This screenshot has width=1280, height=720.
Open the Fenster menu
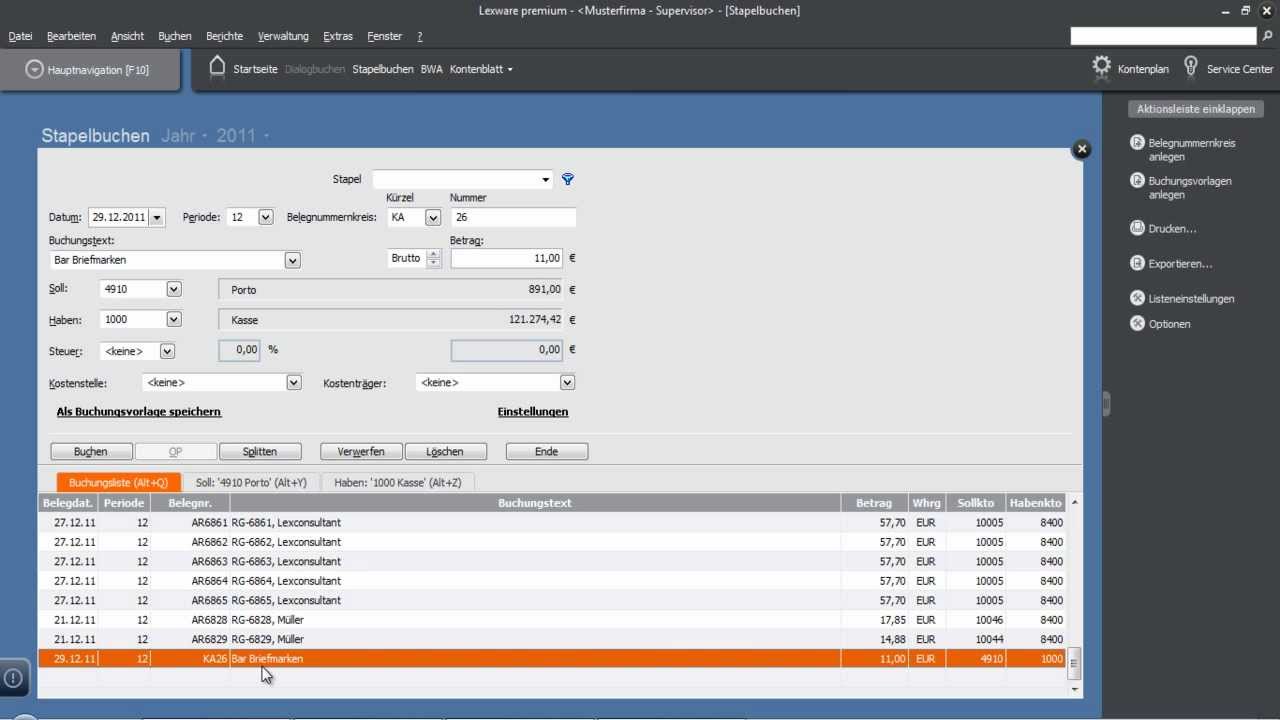click(x=385, y=36)
